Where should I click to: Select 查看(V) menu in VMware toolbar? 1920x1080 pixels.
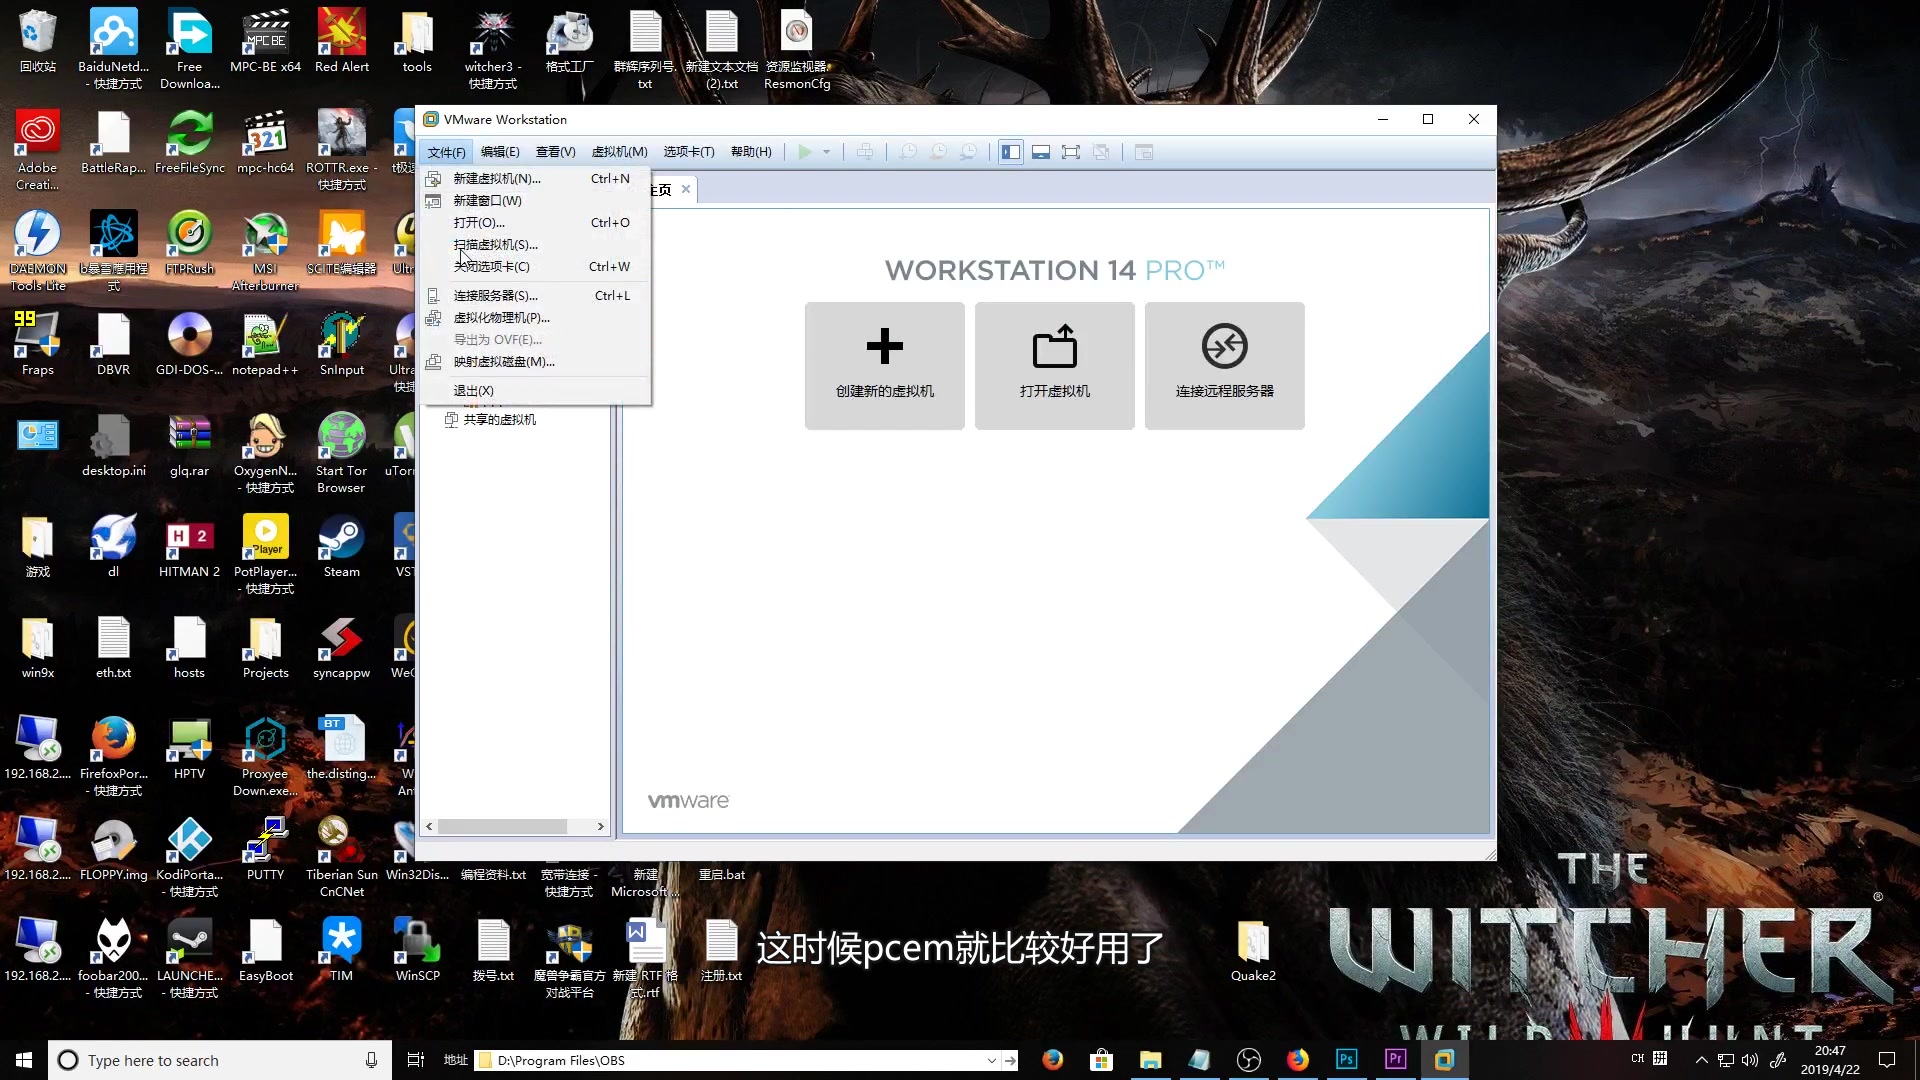point(554,152)
